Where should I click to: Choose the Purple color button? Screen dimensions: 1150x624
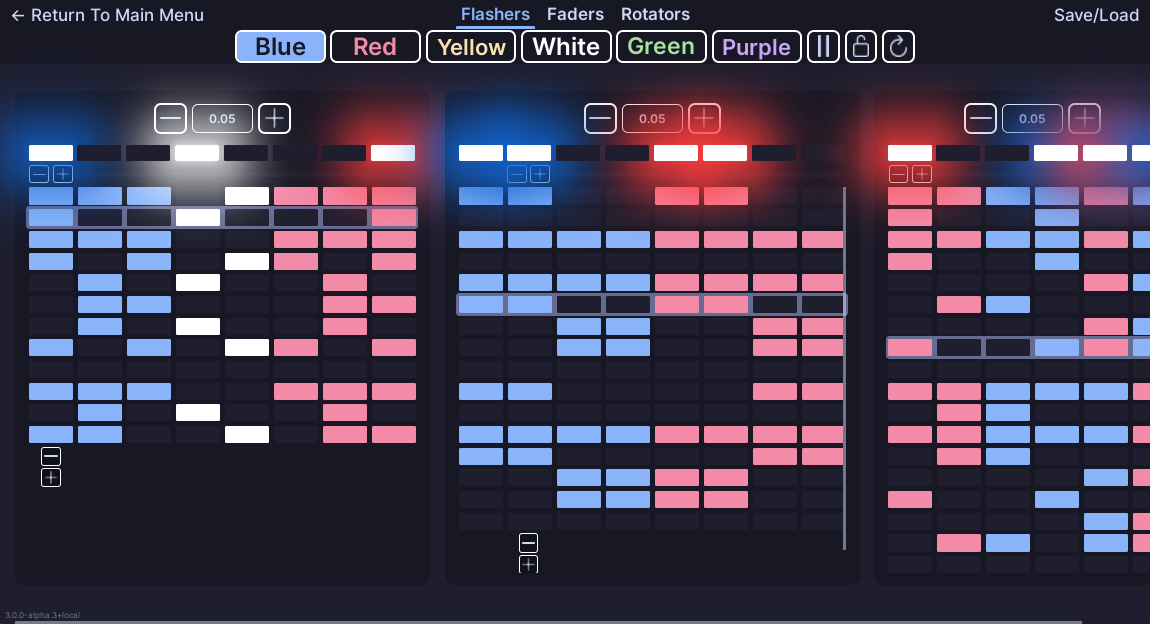[x=756, y=47]
